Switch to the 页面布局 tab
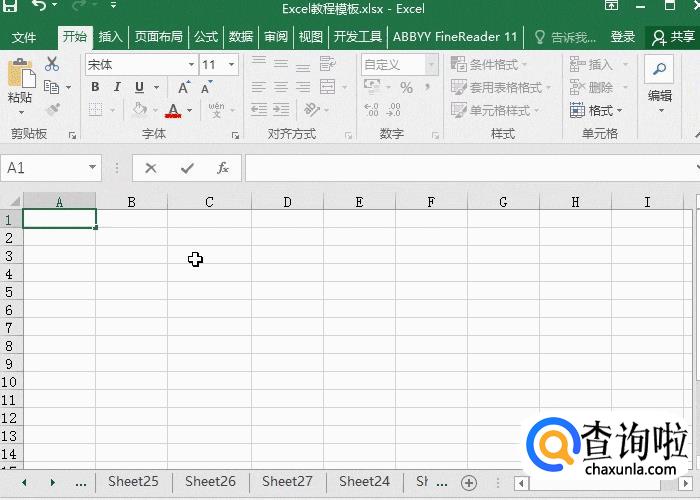The height and width of the screenshot is (500, 700). [x=158, y=37]
